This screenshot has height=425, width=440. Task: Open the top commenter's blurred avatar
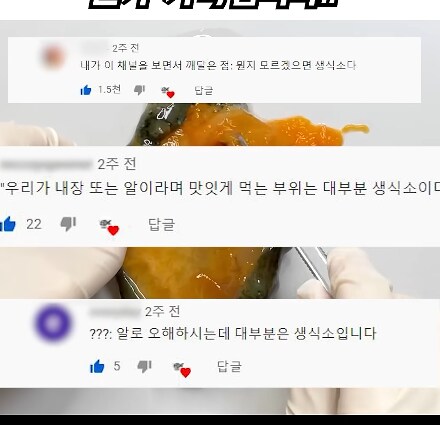(x=53, y=57)
